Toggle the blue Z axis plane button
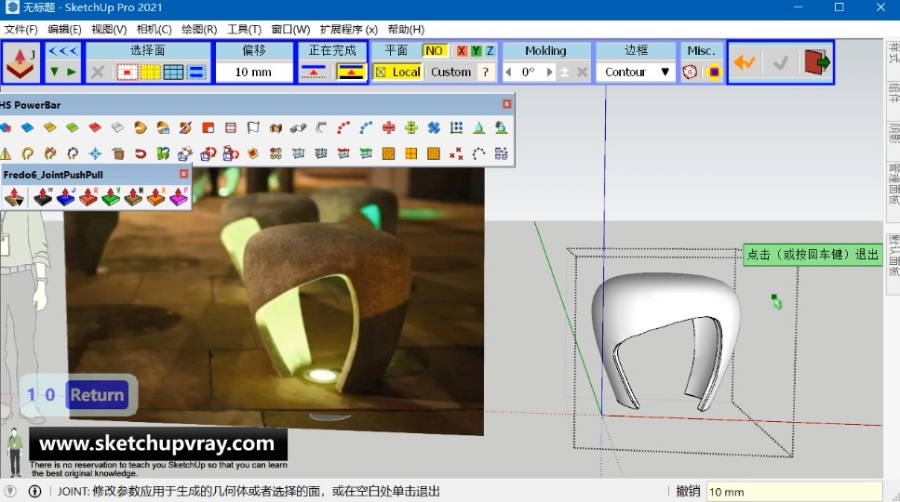This screenshot has width=900, height=502. click(x=490, y=50)
